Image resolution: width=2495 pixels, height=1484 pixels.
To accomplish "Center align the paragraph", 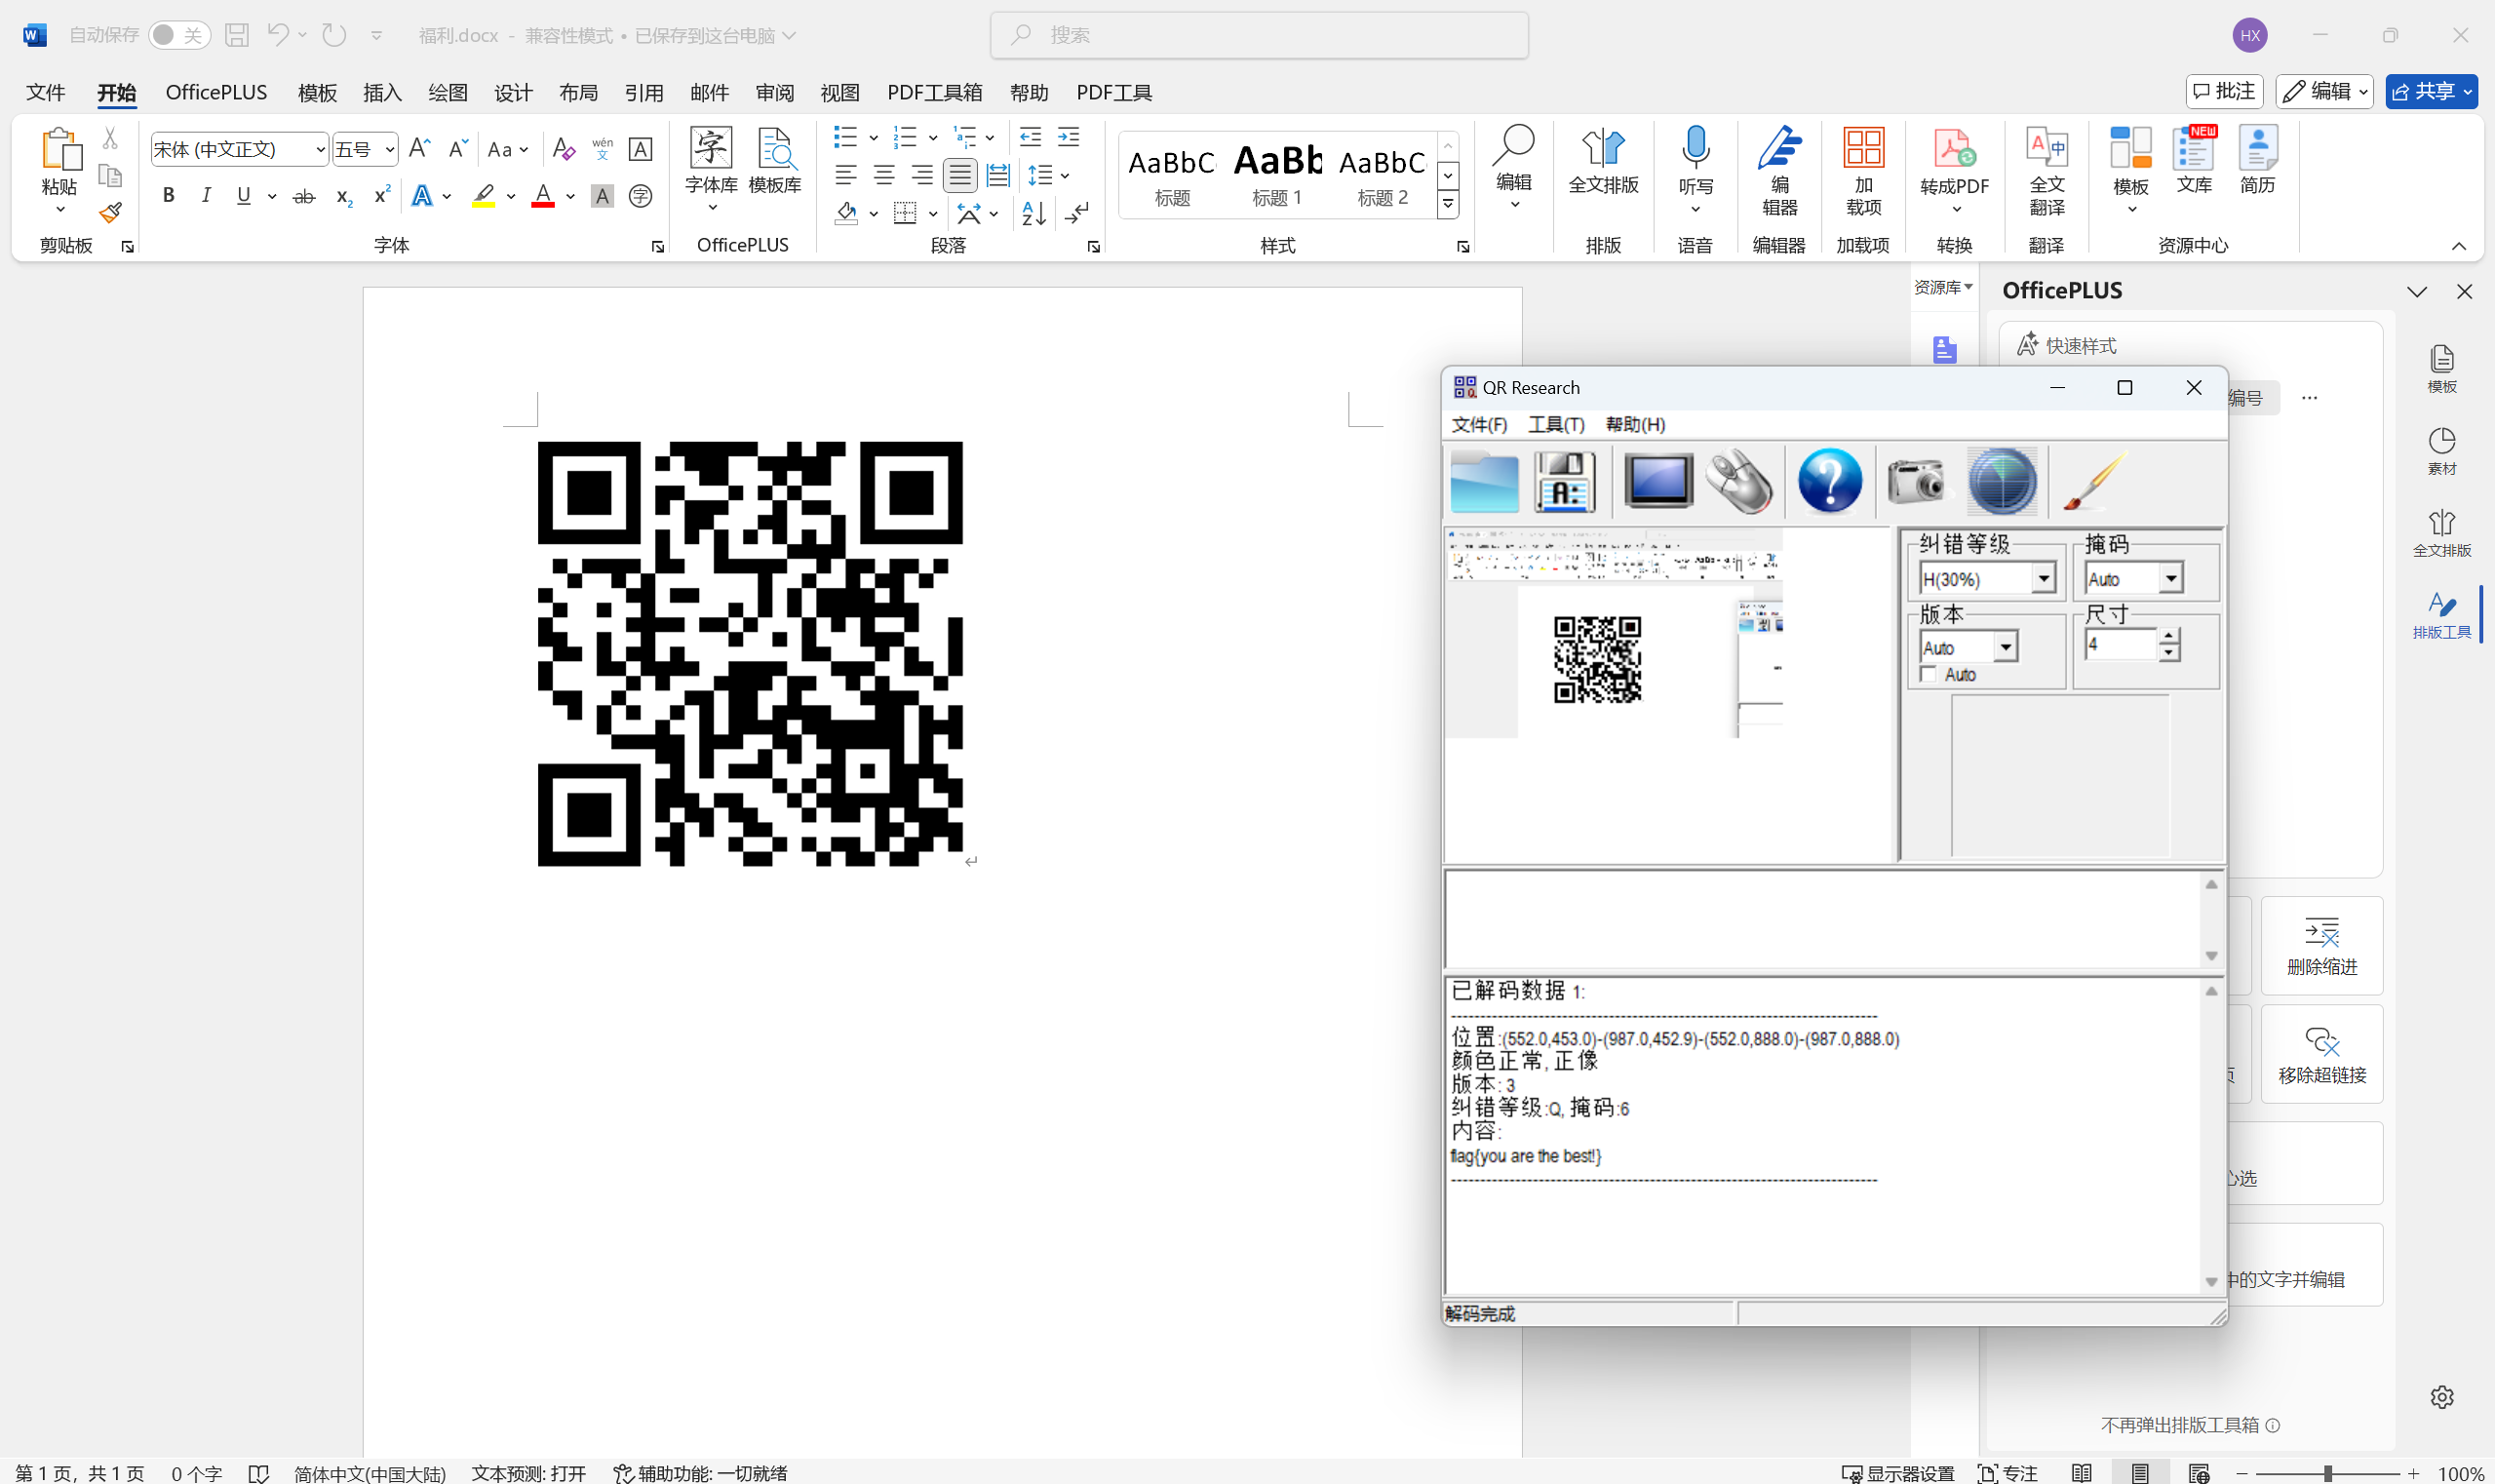I will tap(884, 176).
